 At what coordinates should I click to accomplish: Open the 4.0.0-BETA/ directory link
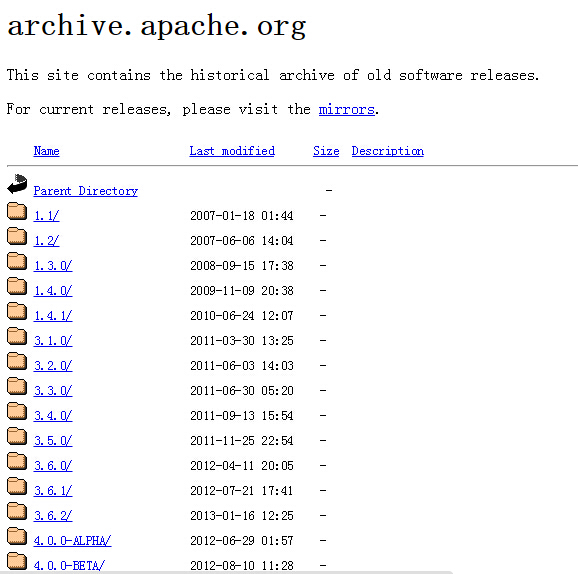(69, 566)
